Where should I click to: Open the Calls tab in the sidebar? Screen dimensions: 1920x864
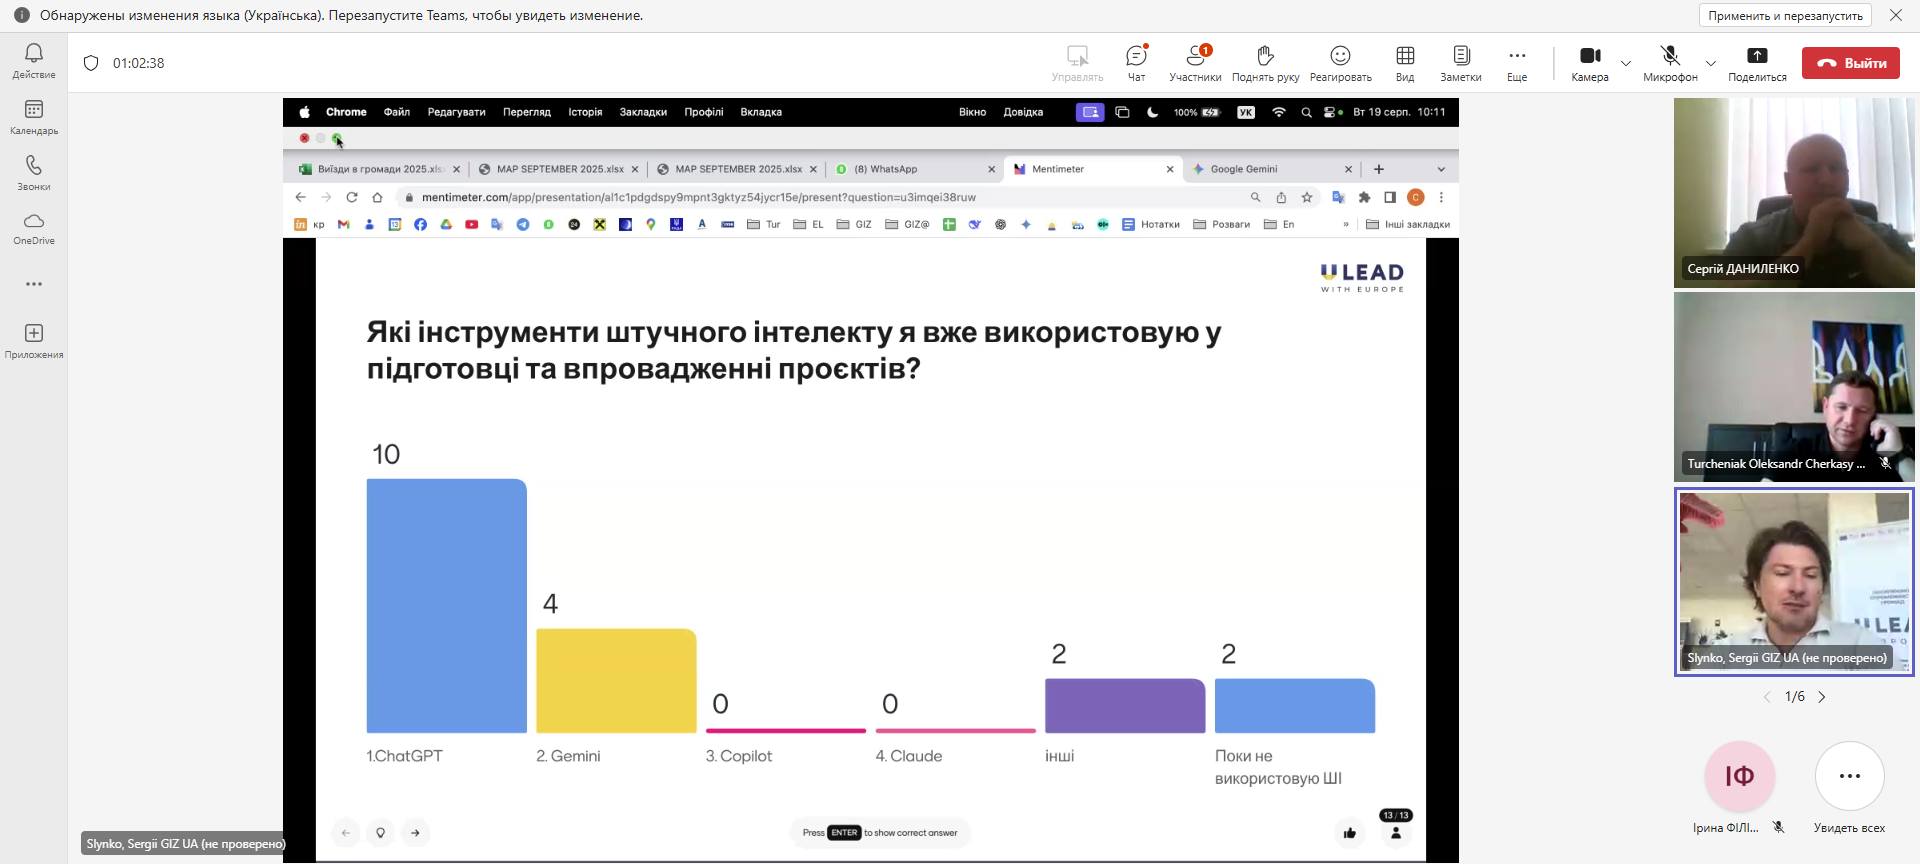pyautogui.click(x=34, y=172)
